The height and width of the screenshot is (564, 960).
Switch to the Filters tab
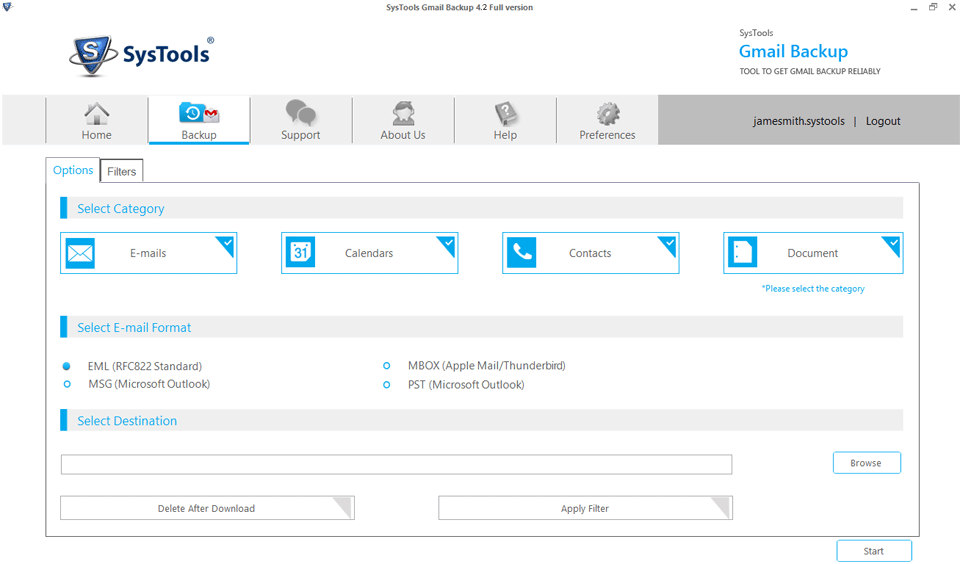tap(122, 171)
